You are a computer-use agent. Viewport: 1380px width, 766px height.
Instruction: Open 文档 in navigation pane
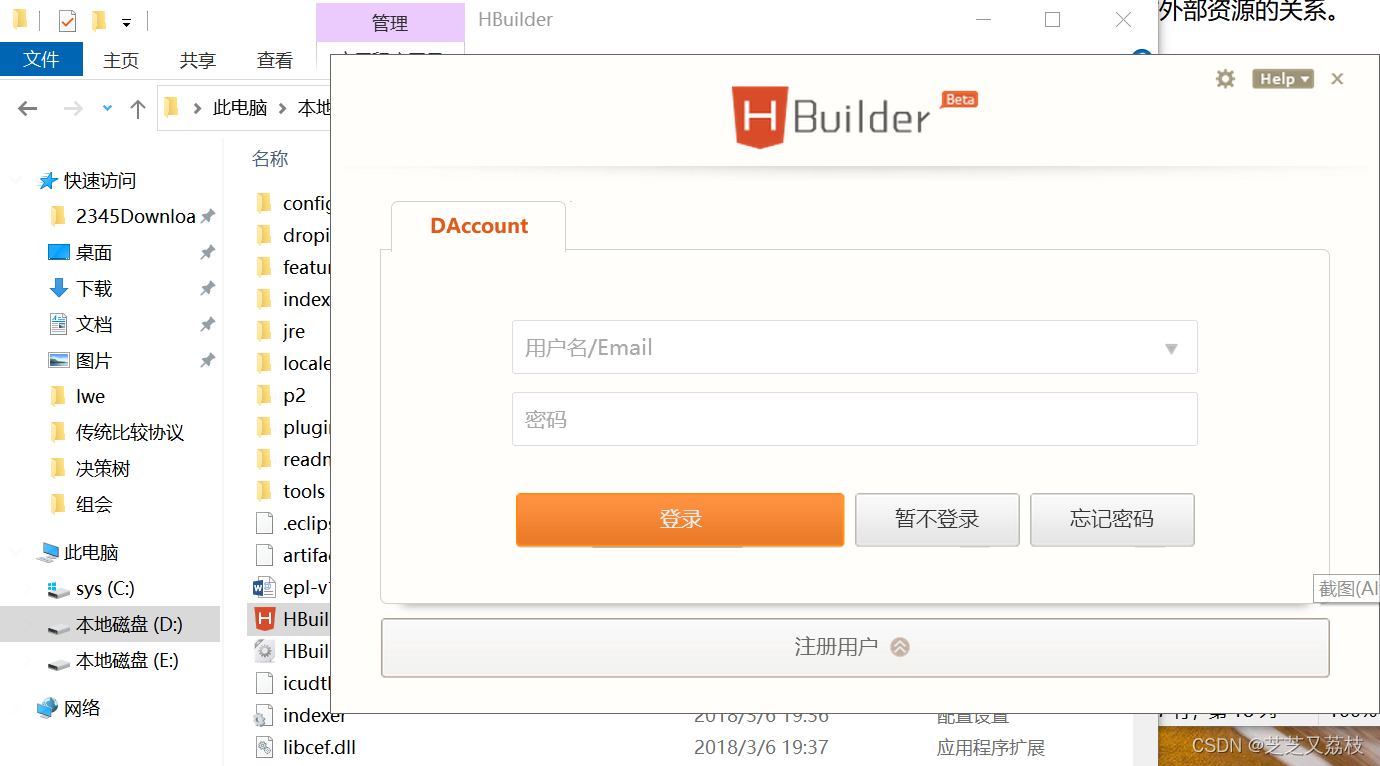[x=94, y=325]
